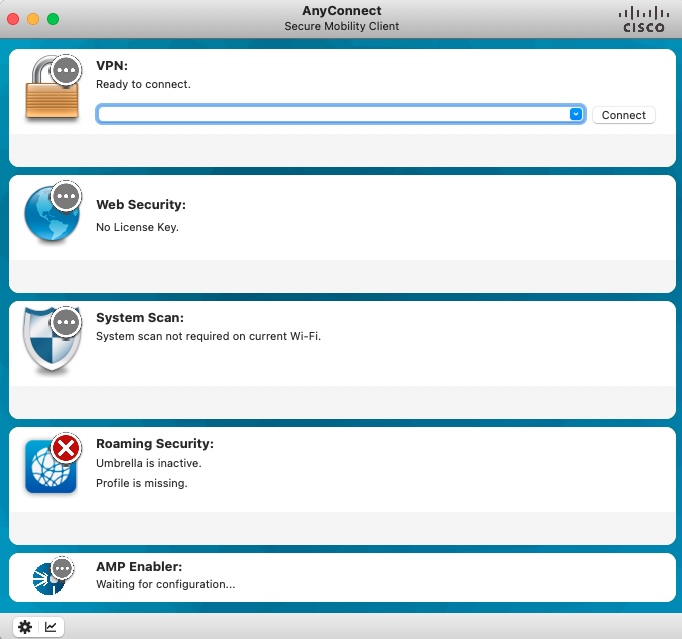Click the 'Ready to connect.' status text
This screenshot has height=639, width=682.
(x=143, y=84)
